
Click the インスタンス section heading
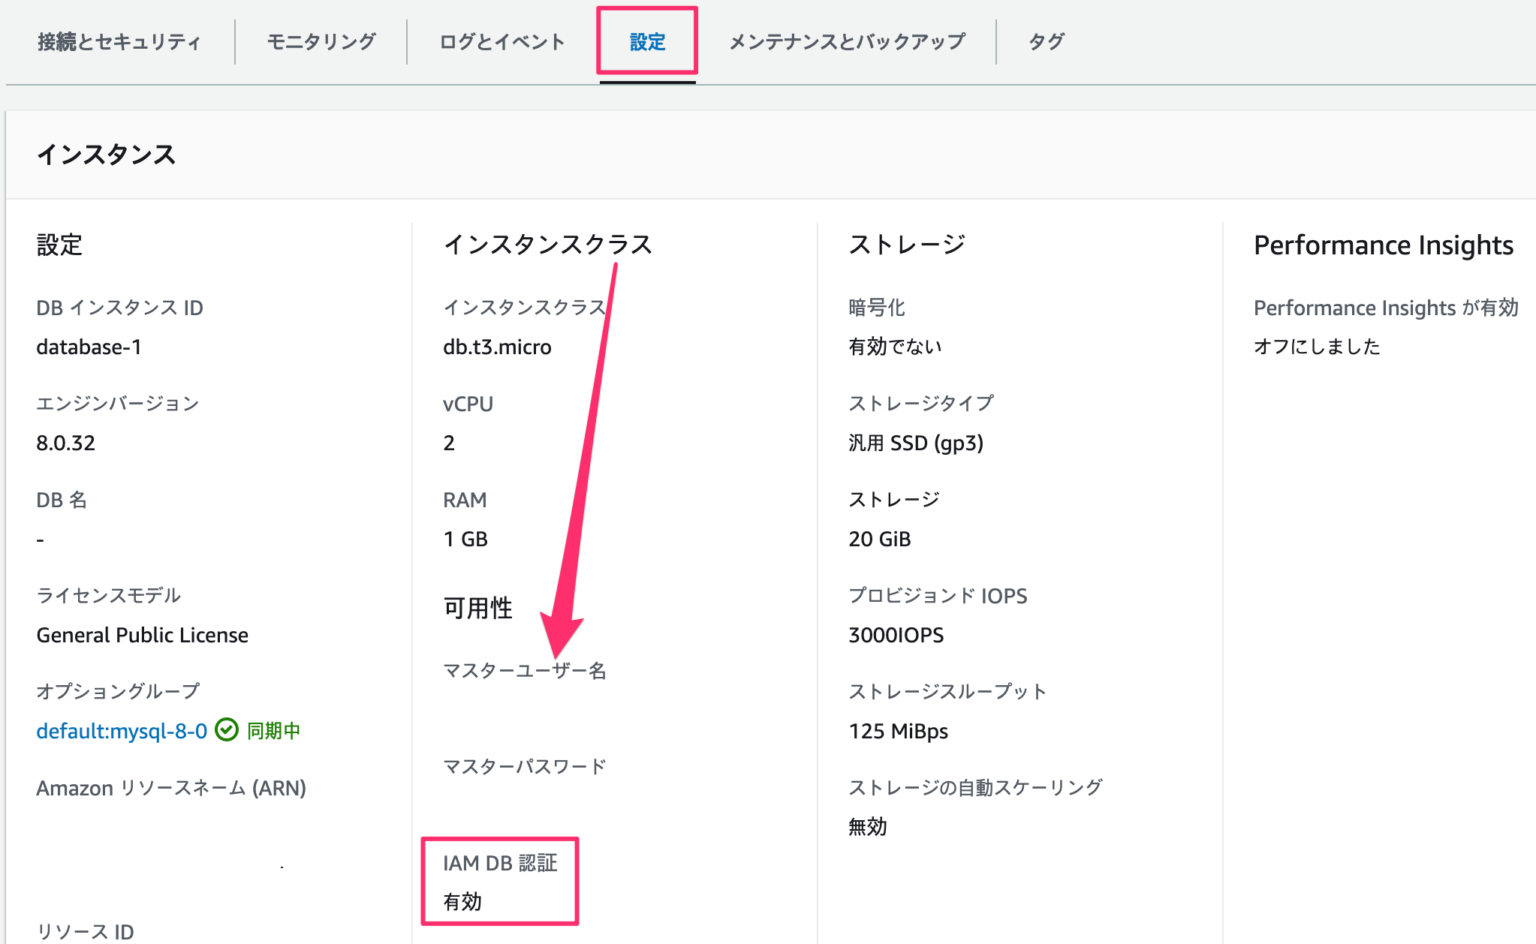click(105, 155)
